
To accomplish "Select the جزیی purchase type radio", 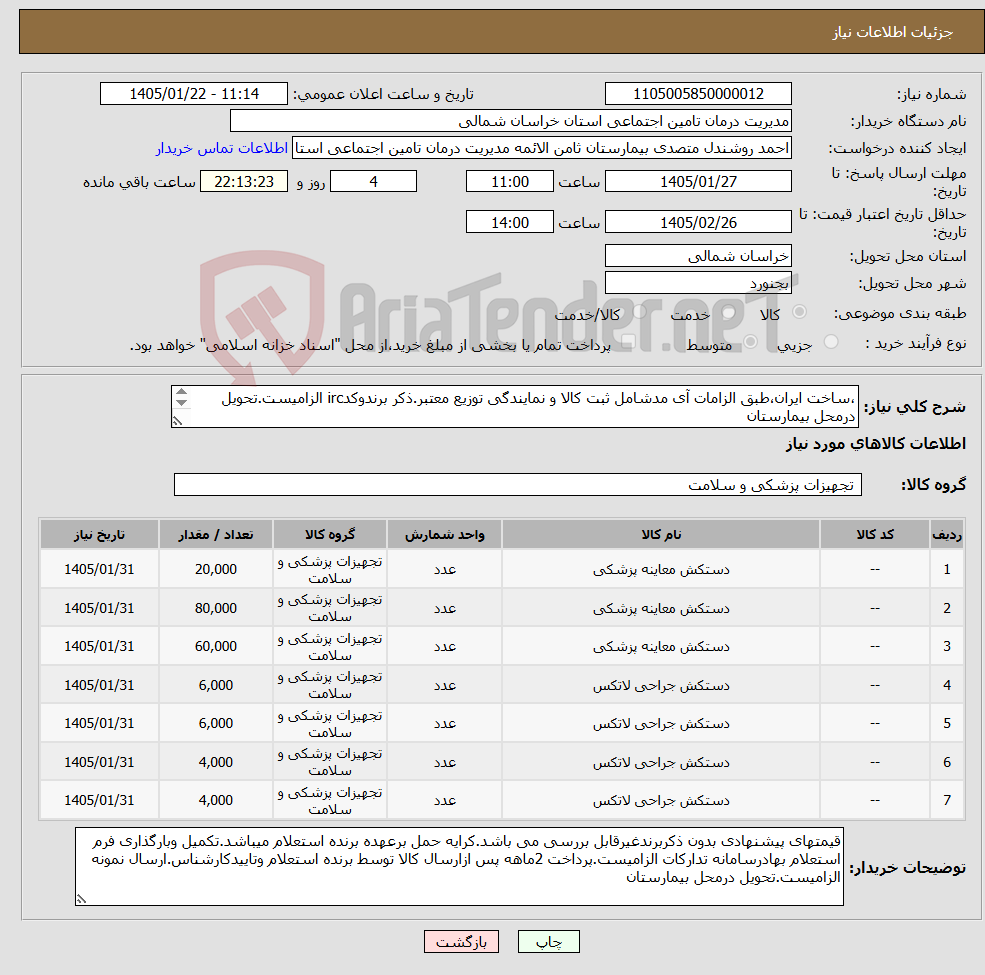I will [x=830, y=342].
